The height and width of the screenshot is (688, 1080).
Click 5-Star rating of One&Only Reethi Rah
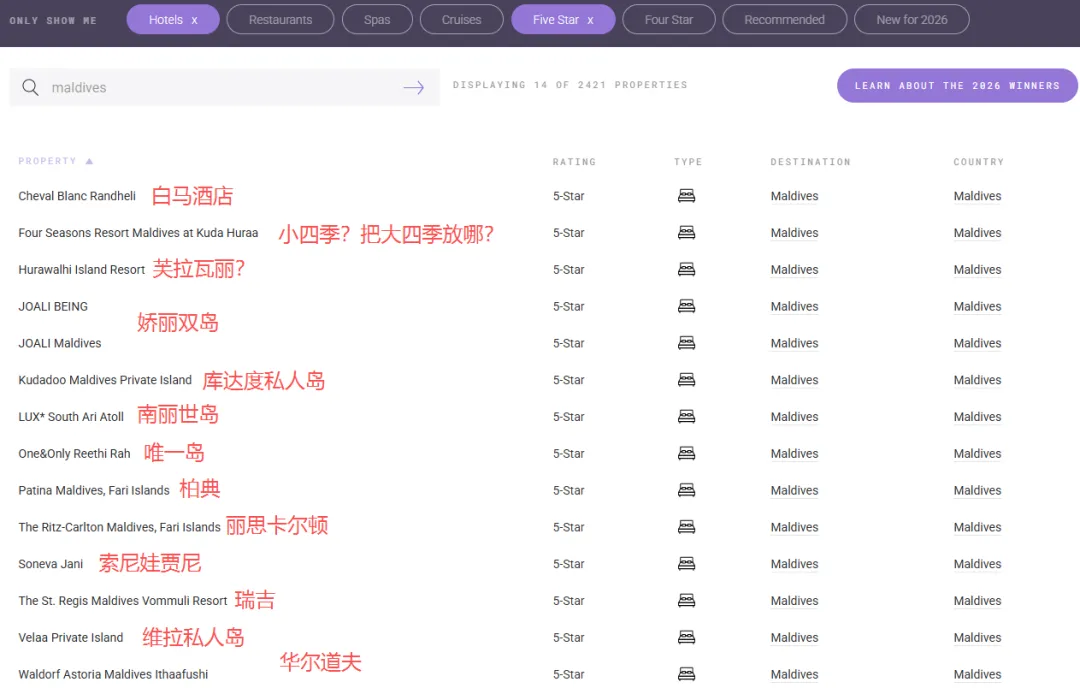pos(568,453)
